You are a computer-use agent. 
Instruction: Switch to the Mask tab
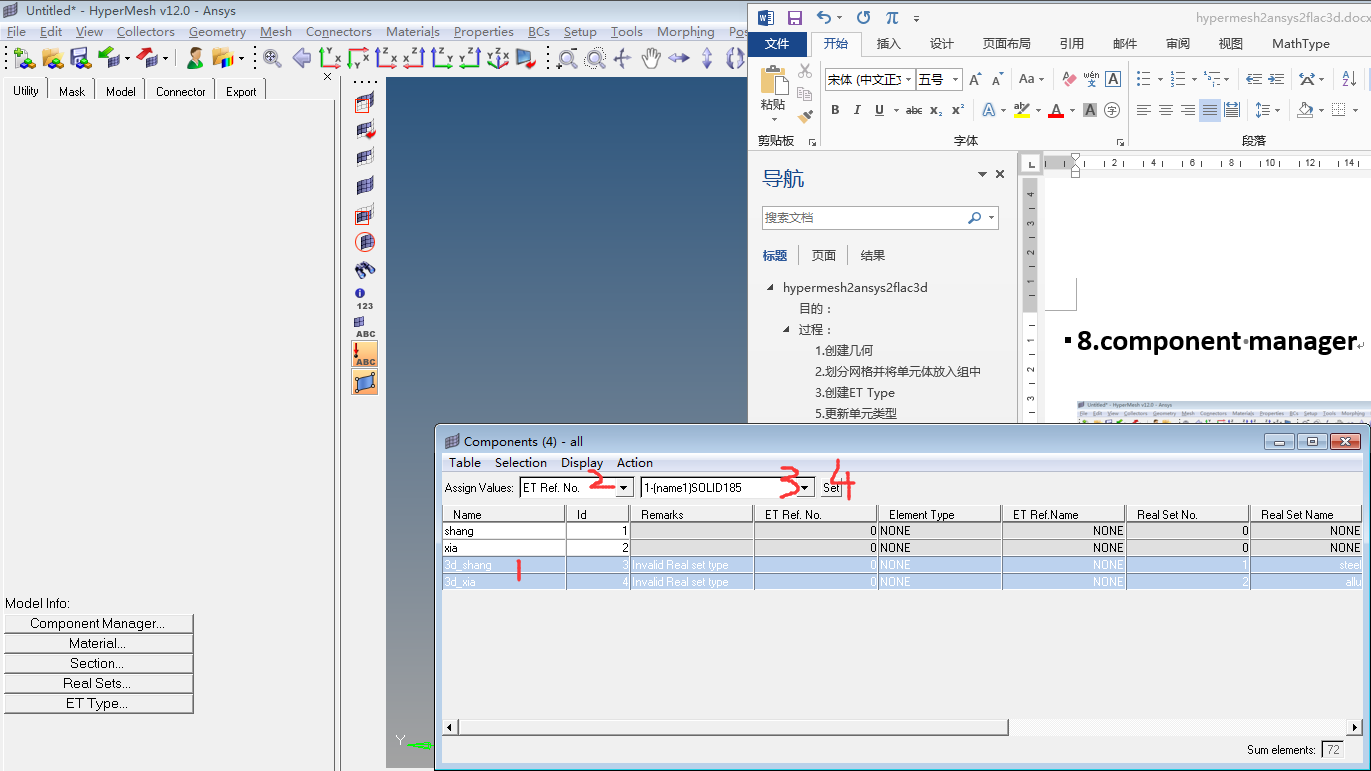[x=72, y=91]
